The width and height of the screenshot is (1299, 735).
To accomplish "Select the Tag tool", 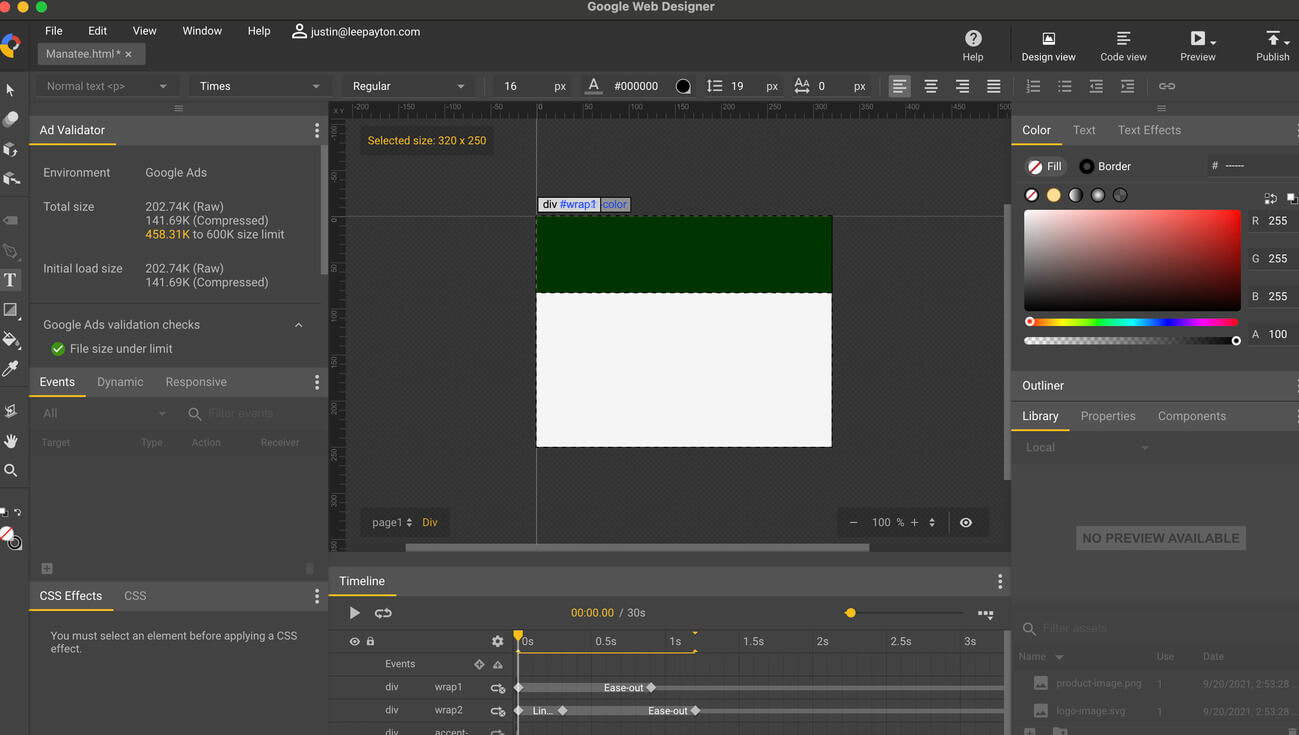I will pos(11,220).
